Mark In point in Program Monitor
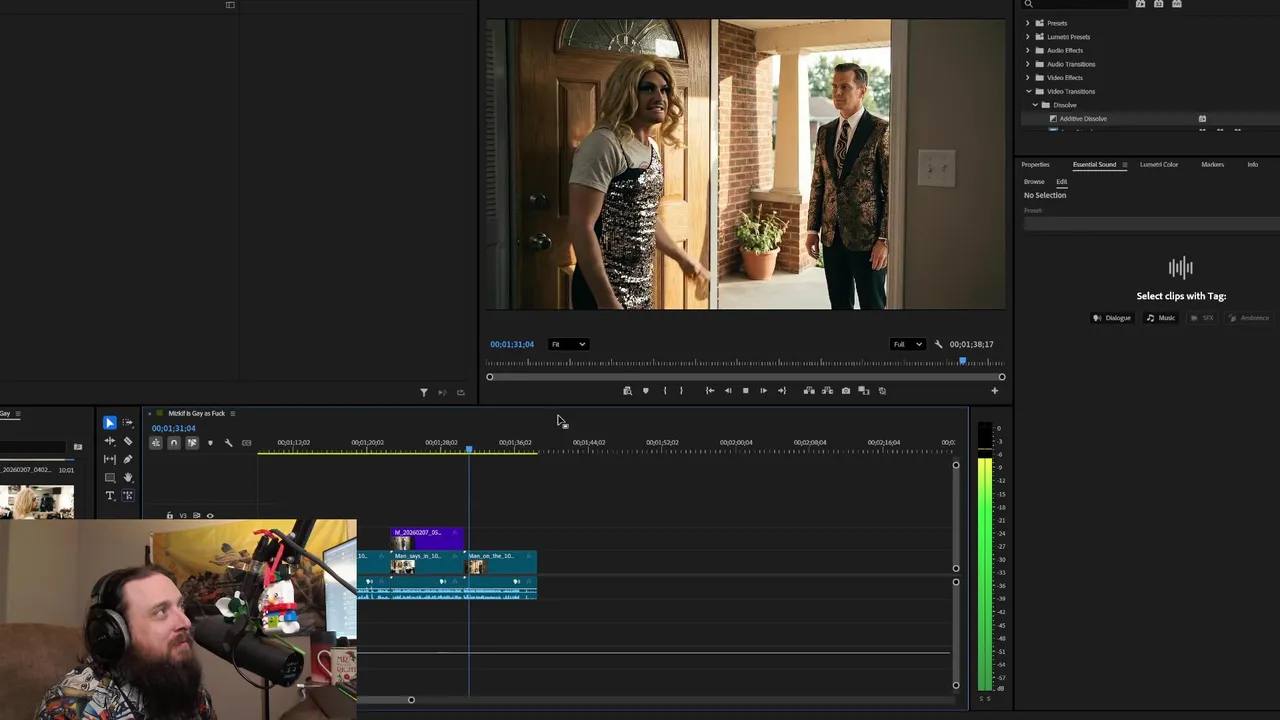1280x720 pixels. (664, 391)
